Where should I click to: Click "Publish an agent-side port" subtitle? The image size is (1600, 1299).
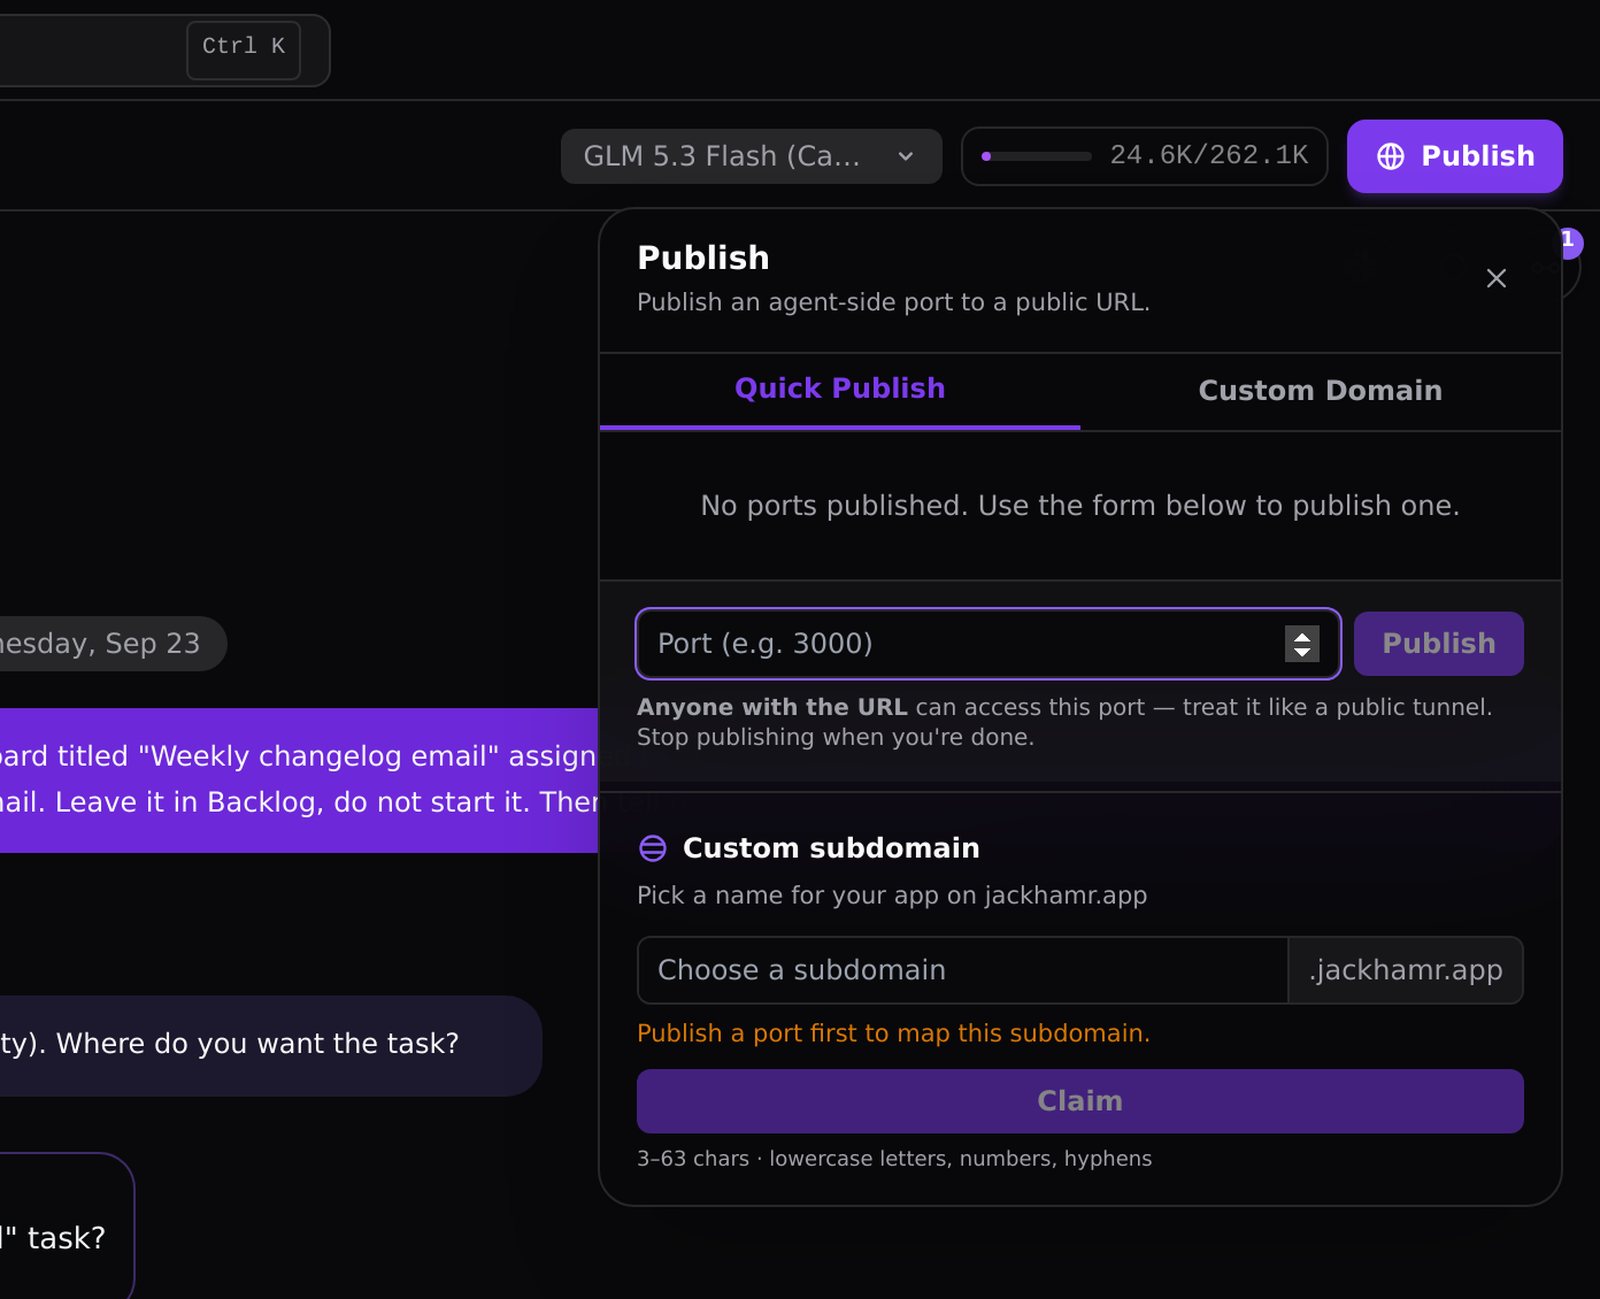tap(893, 302)
